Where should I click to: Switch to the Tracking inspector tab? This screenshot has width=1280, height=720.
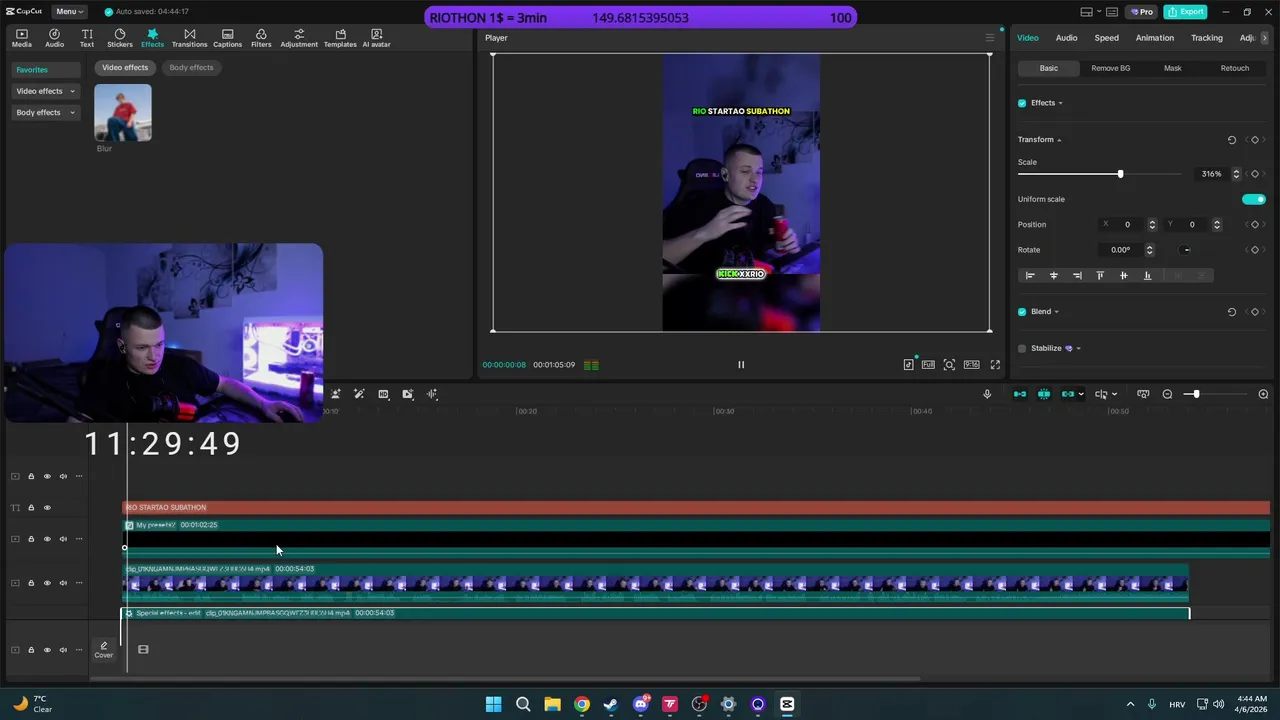1206,38
